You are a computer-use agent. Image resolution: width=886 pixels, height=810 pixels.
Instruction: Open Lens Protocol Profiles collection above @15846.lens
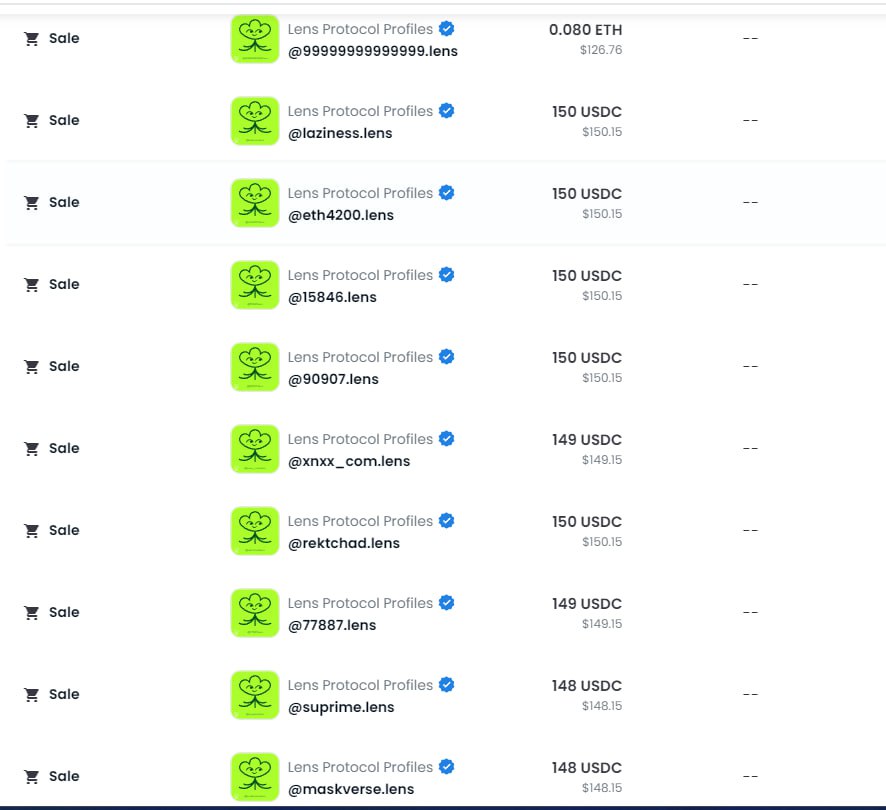pos(361,275)
